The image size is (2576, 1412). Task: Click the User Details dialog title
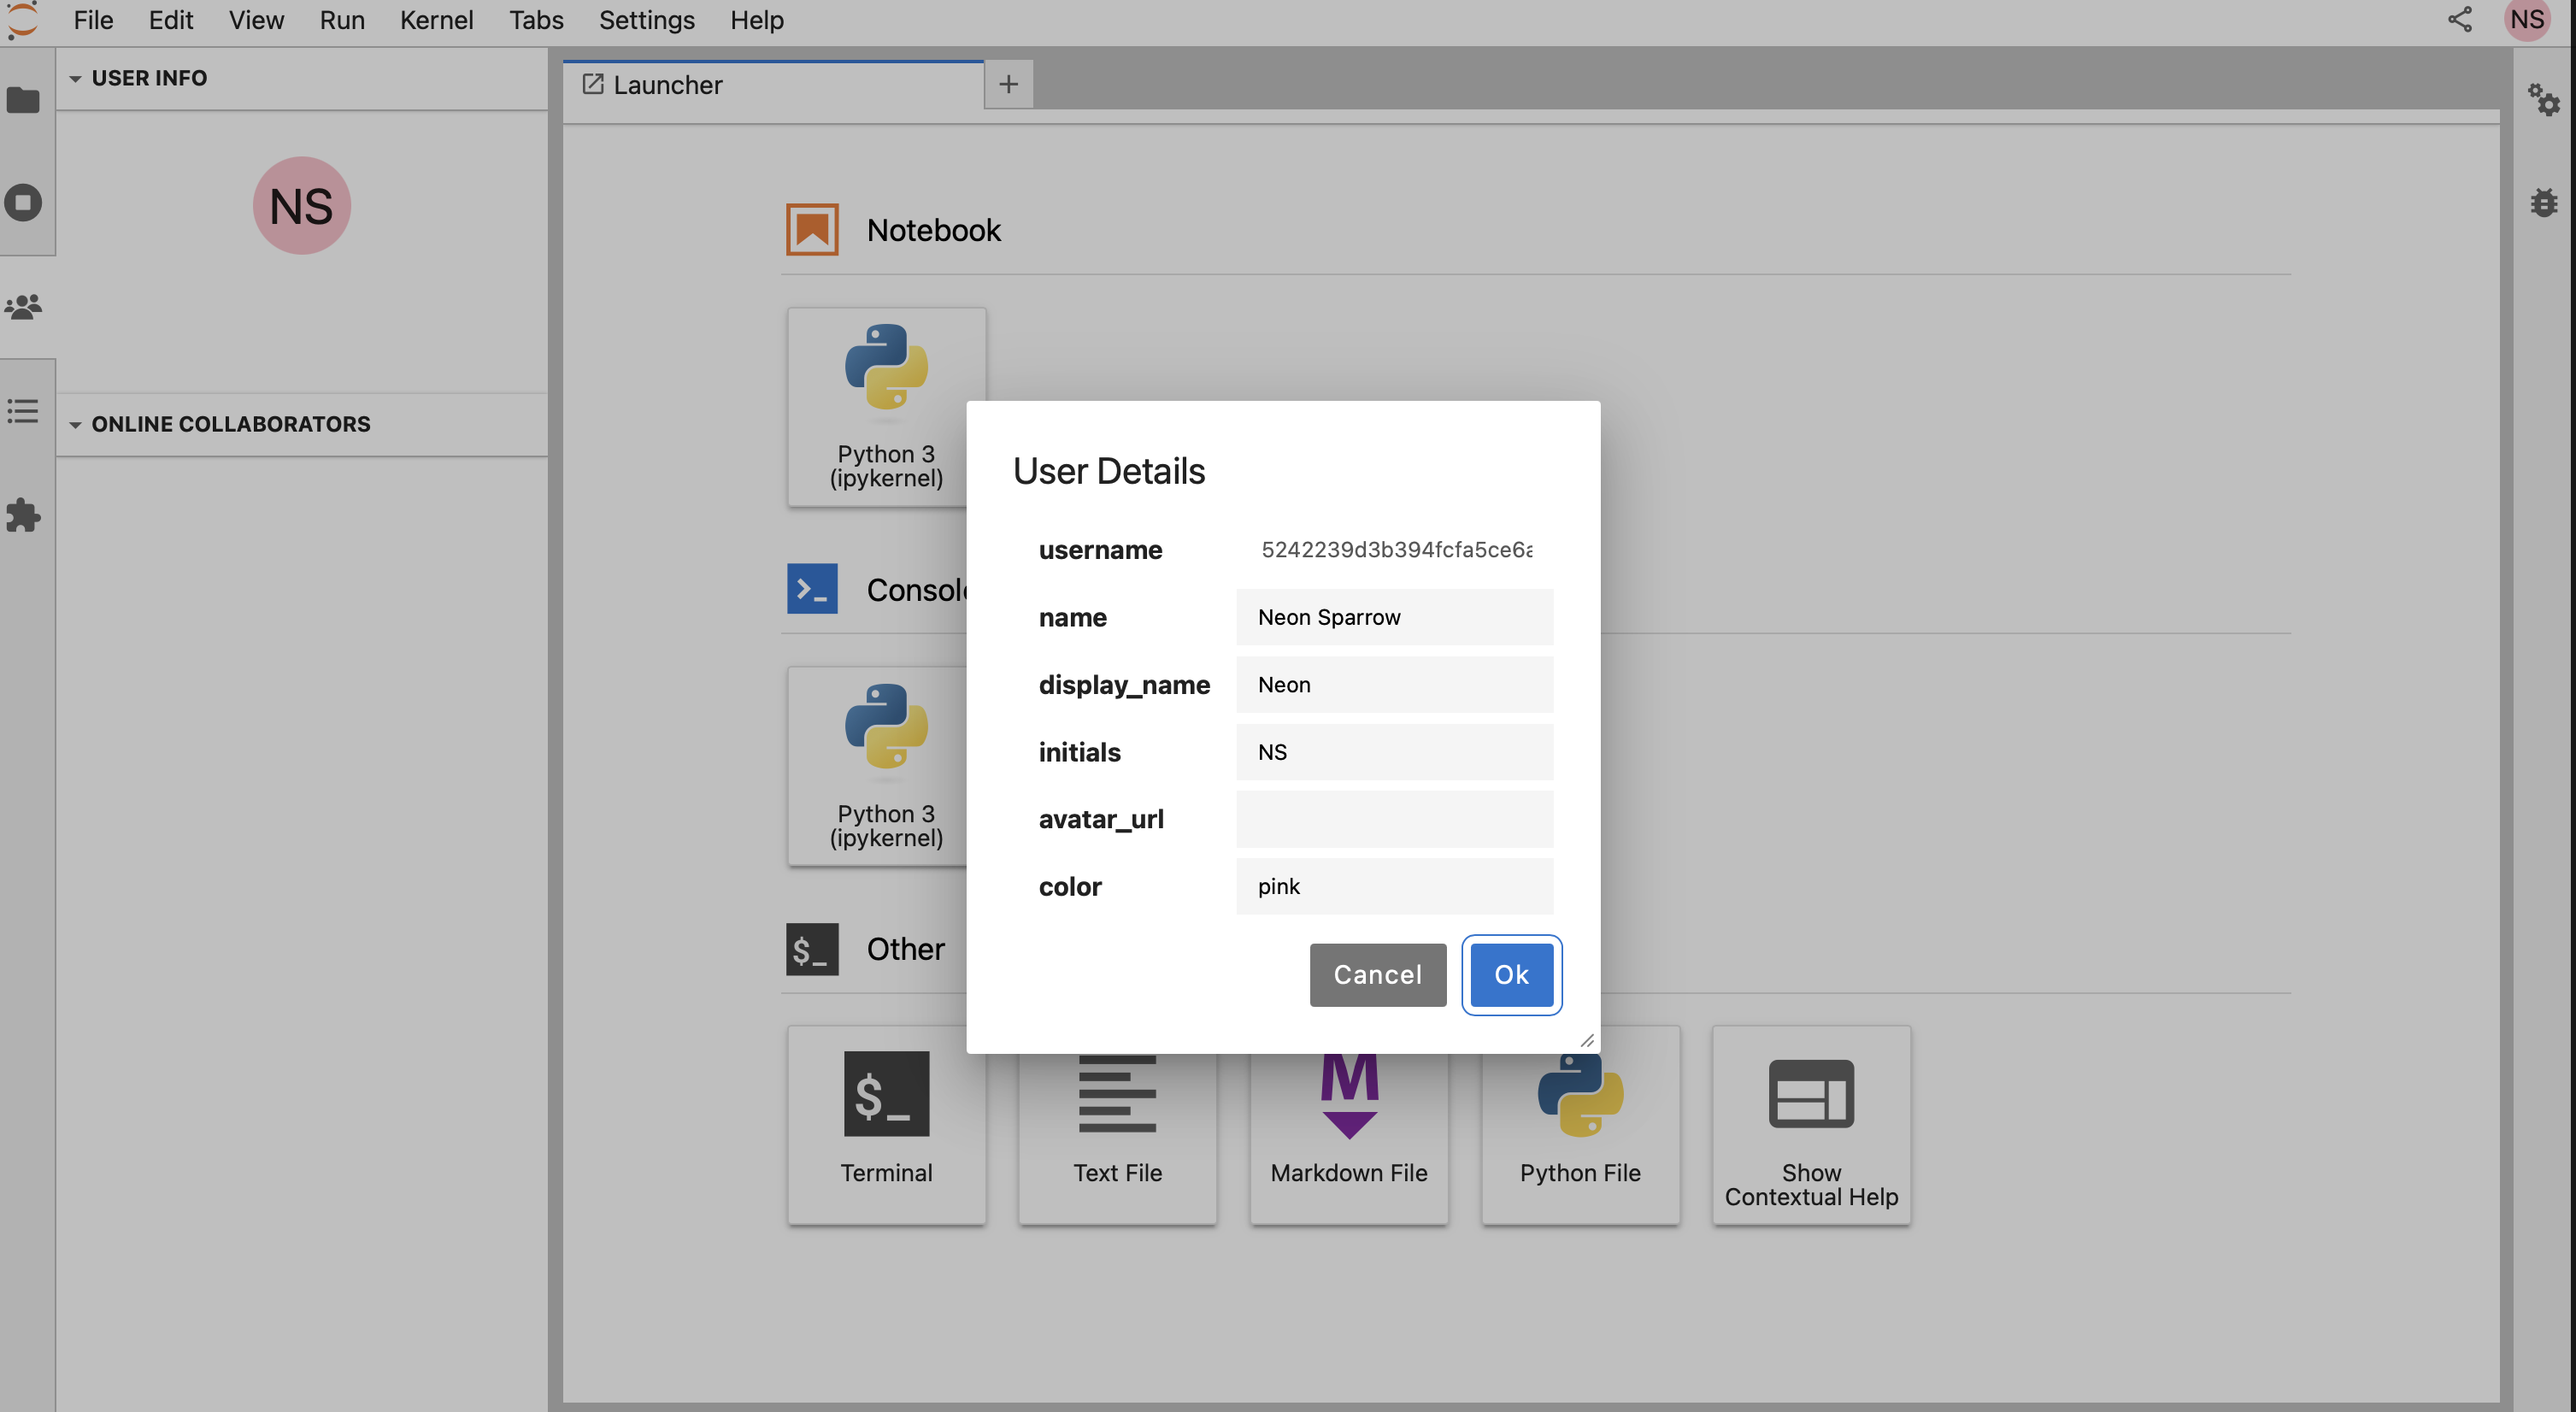[x=1108, y=471]
